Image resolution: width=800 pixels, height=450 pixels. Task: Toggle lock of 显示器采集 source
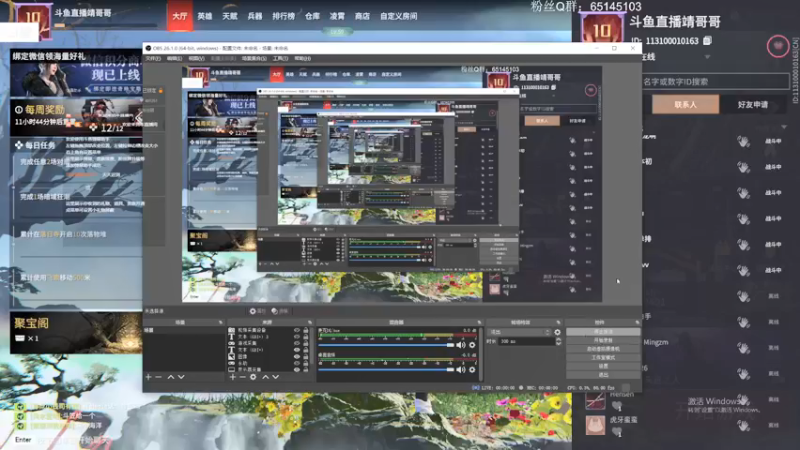click(306, 369)
